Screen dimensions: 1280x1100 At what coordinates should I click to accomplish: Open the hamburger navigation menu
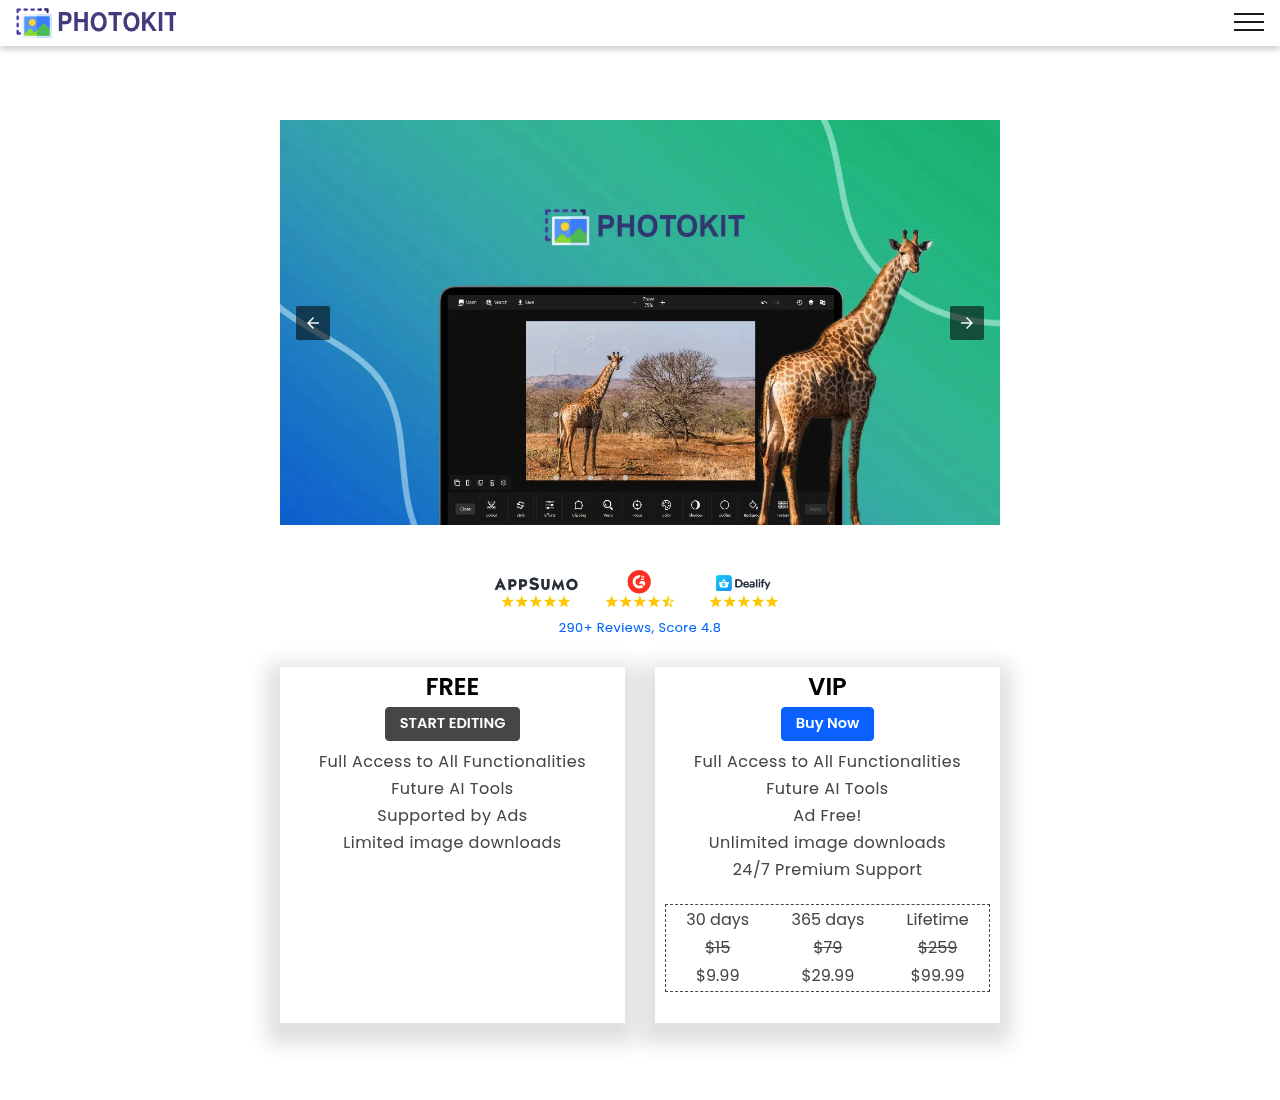(x=1248, y=22)
